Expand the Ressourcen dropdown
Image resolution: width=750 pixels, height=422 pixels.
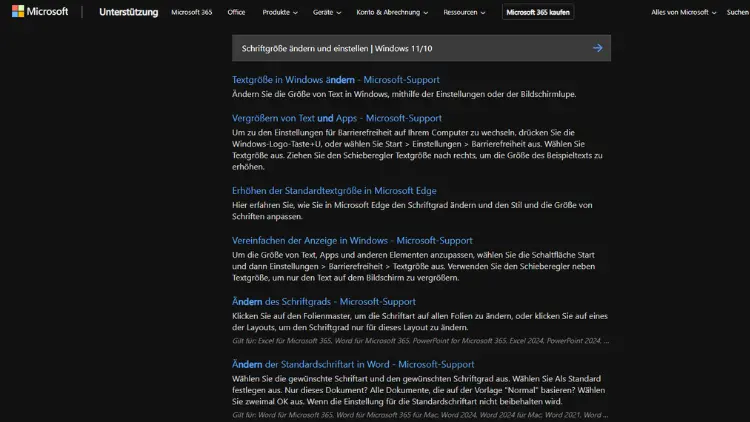coord(464,12)
